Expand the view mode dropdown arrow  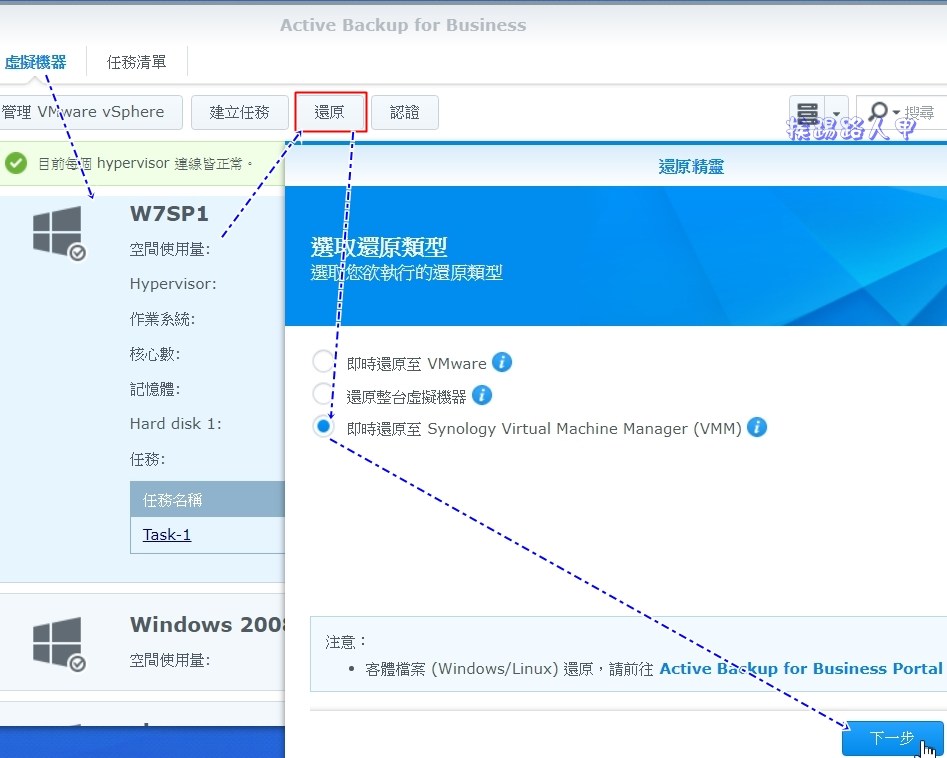coord(836,113)
